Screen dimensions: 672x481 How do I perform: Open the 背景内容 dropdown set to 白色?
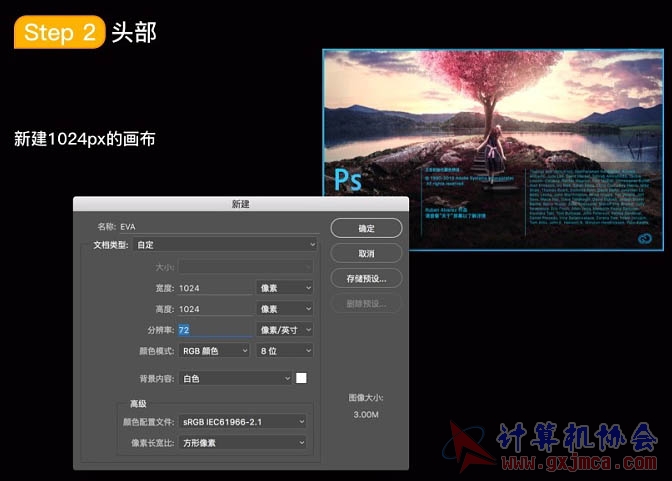235,379
